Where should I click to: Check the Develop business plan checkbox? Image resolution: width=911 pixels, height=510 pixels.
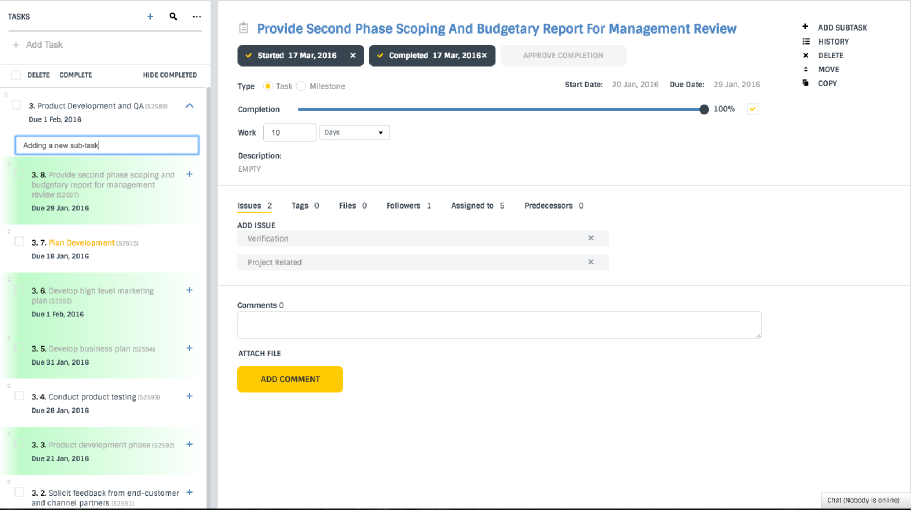coord(19,348)
